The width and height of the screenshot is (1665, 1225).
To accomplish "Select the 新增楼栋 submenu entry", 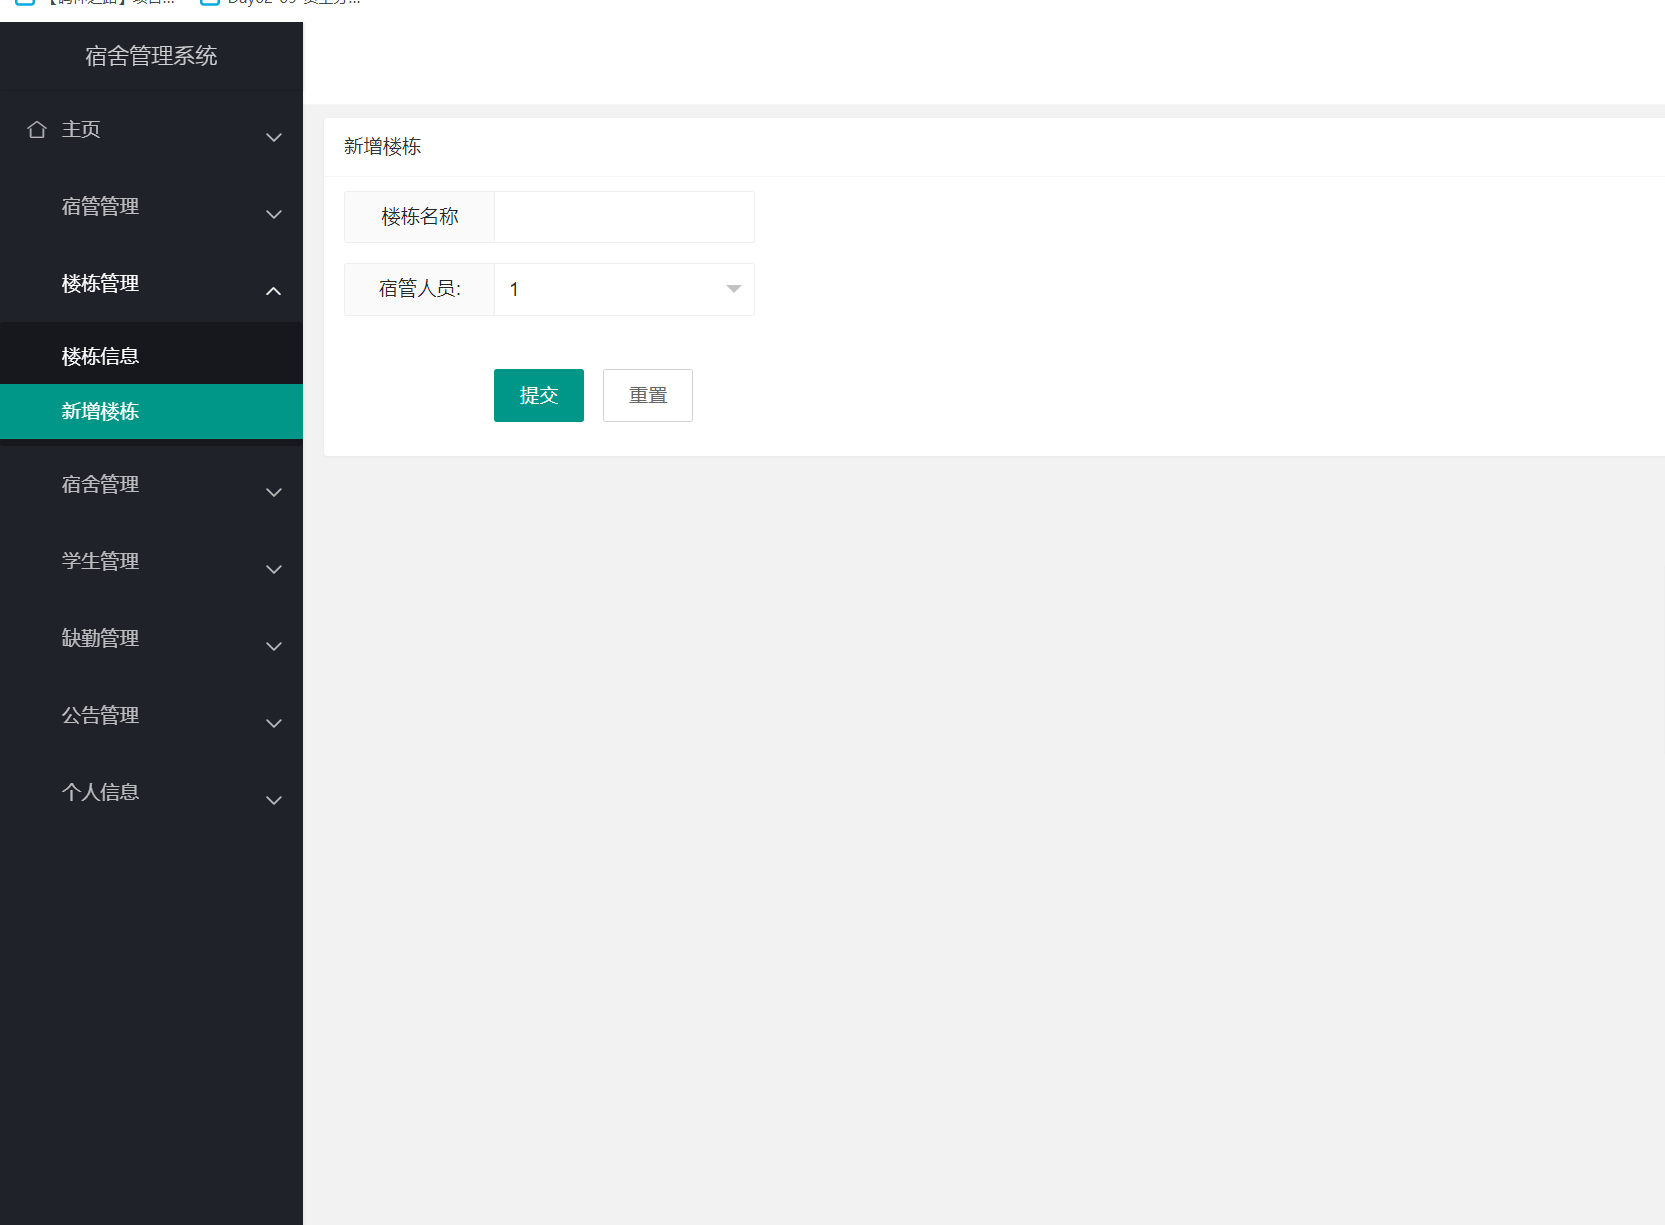I will pyautogui.click(x=151, y=411).
